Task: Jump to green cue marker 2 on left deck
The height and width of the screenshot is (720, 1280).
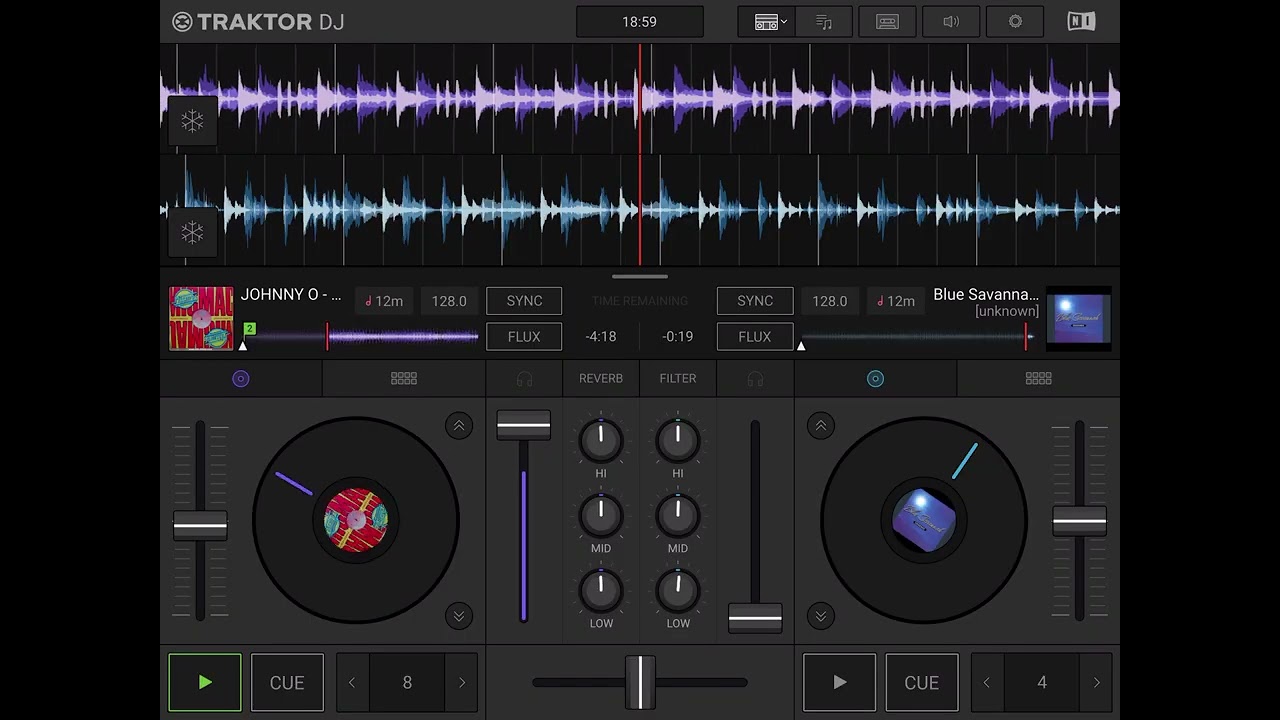Action: 249,329
